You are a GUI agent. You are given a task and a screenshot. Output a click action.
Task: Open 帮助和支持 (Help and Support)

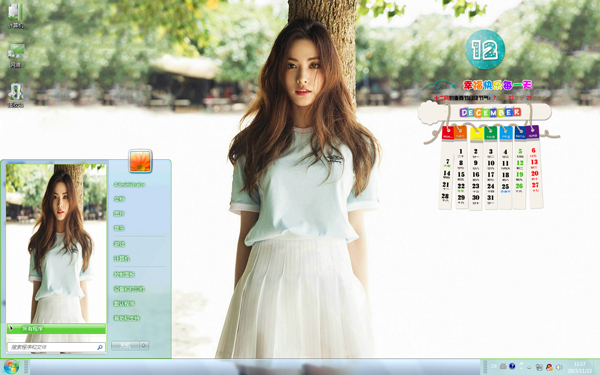[x=126, y=318]
